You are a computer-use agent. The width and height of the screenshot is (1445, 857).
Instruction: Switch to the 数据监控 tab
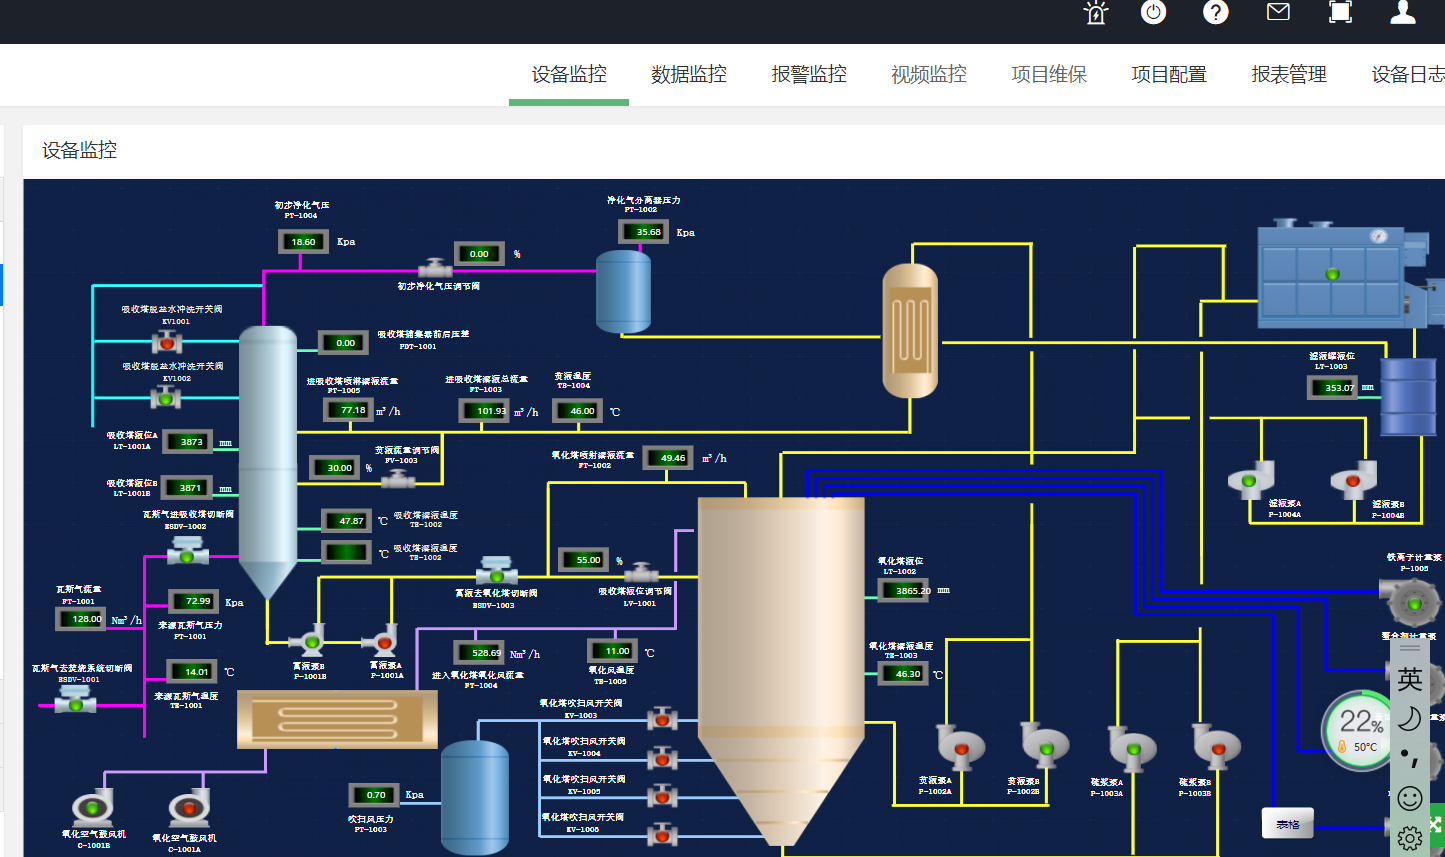[689, 75]
